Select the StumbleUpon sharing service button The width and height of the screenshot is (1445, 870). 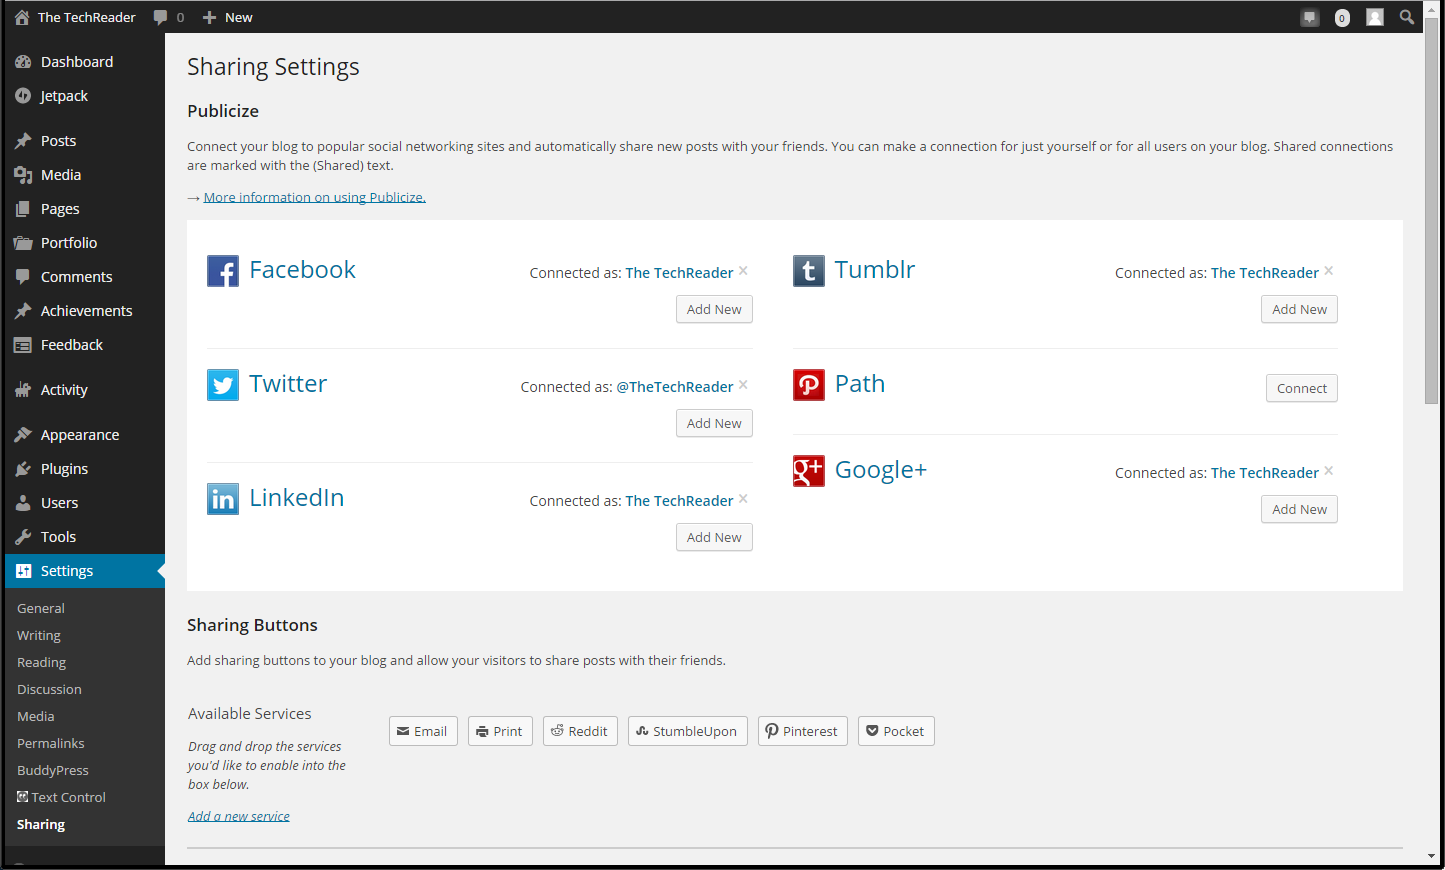688,731
